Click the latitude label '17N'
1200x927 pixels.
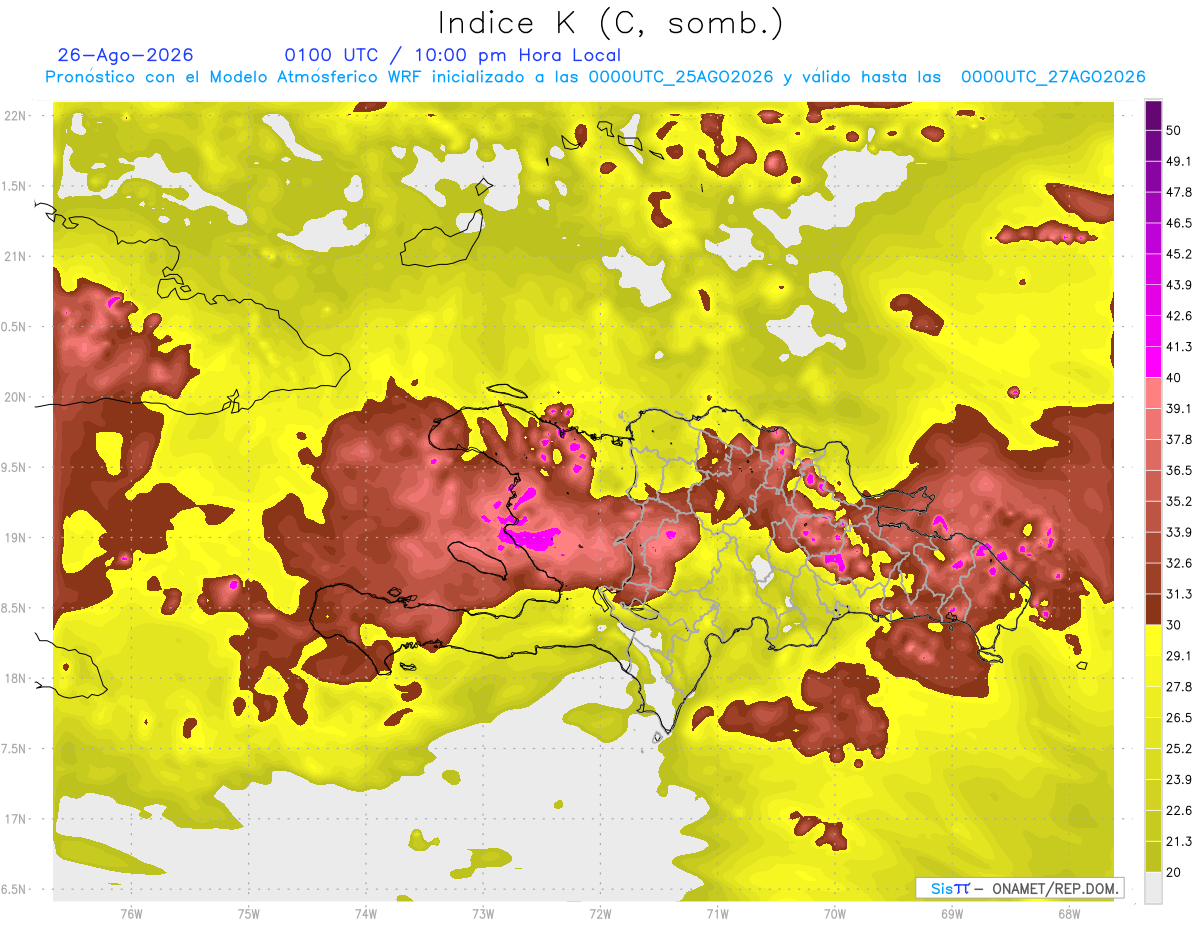(17, 819)
